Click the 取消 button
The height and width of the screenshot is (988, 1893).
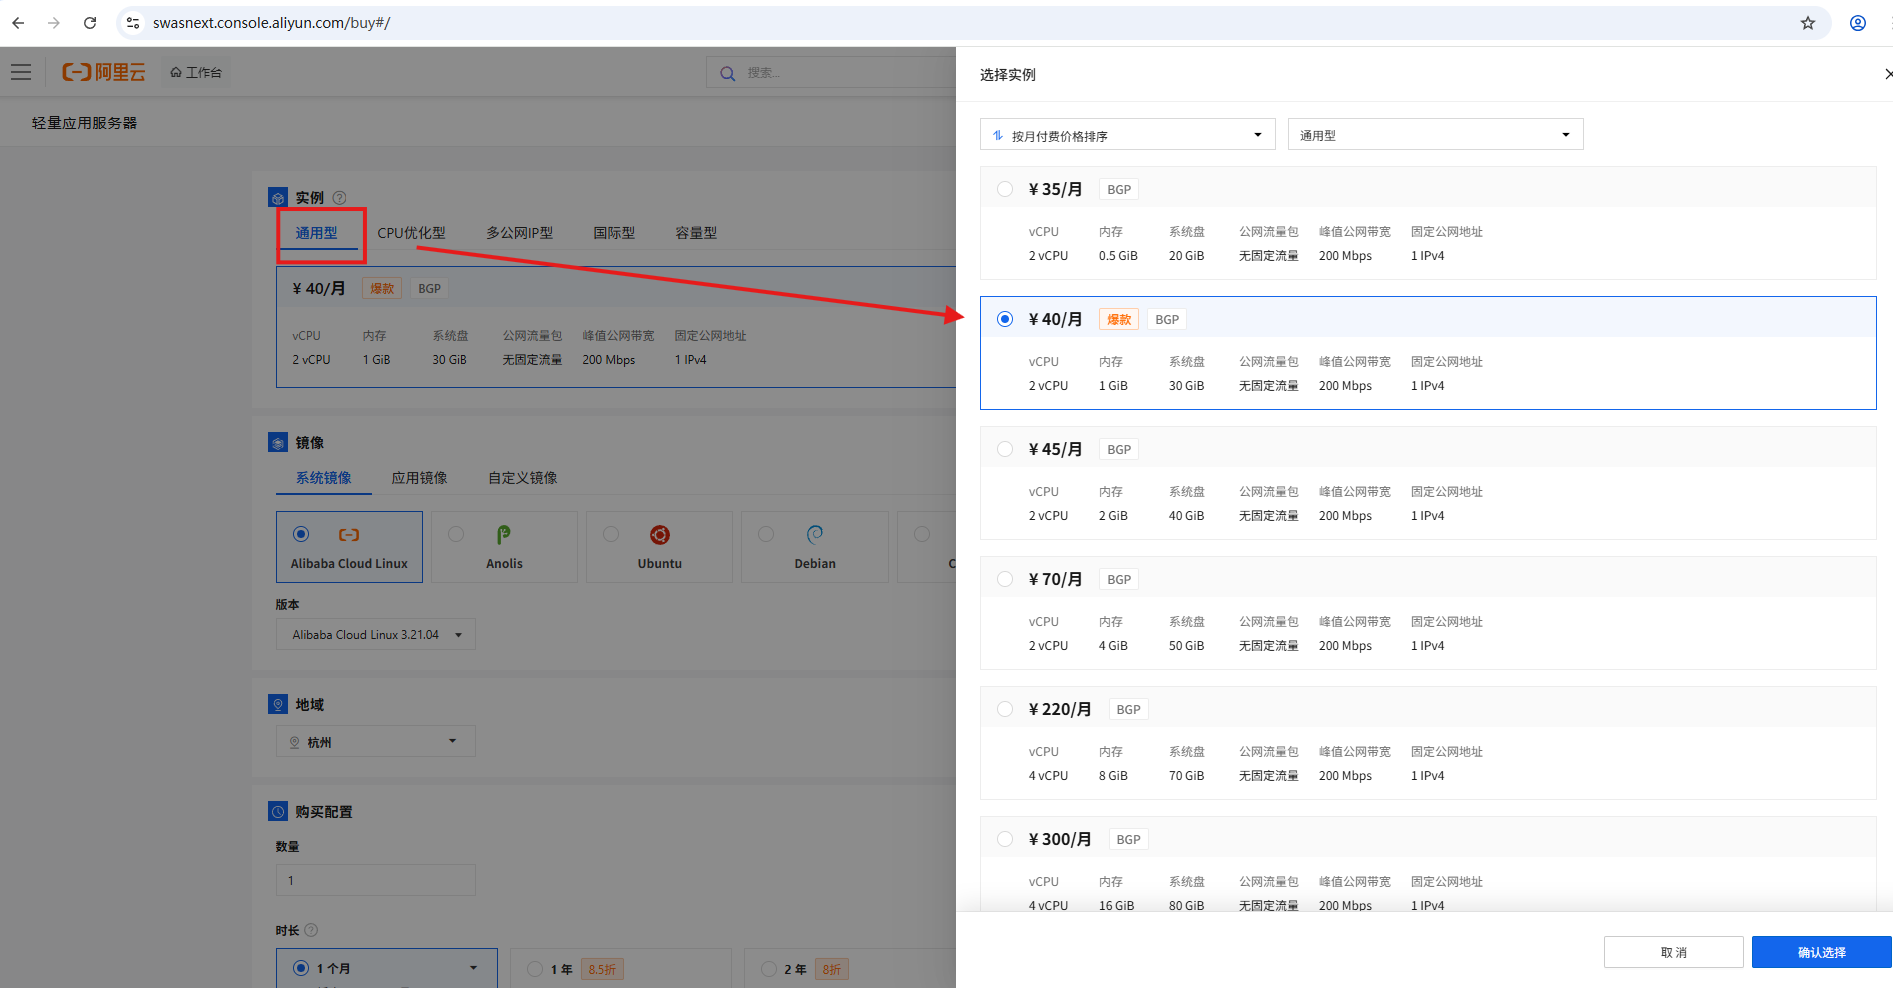pos(1674,952)
